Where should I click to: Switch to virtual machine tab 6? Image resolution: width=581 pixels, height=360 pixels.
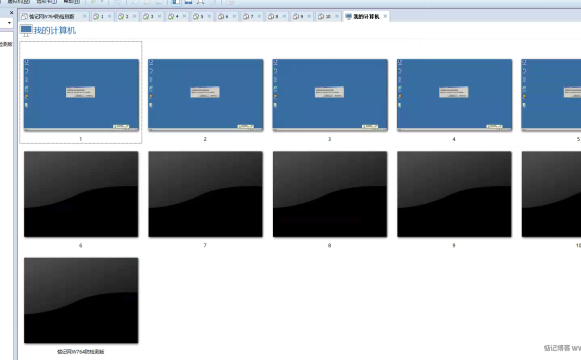click(223, 16)
